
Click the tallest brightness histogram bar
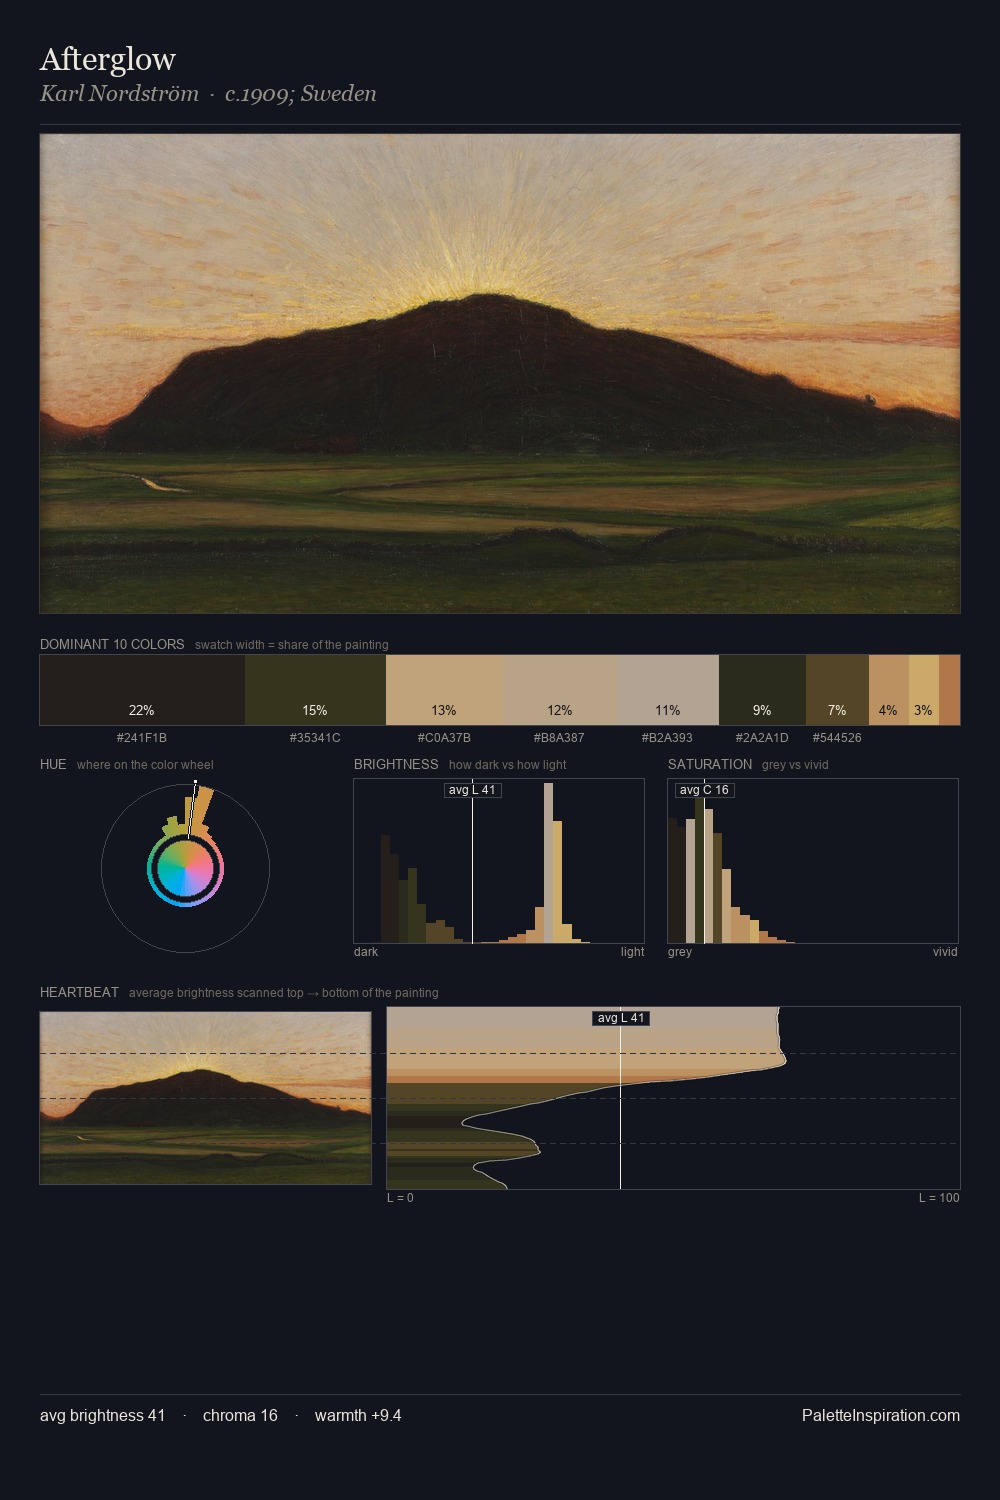548,862
